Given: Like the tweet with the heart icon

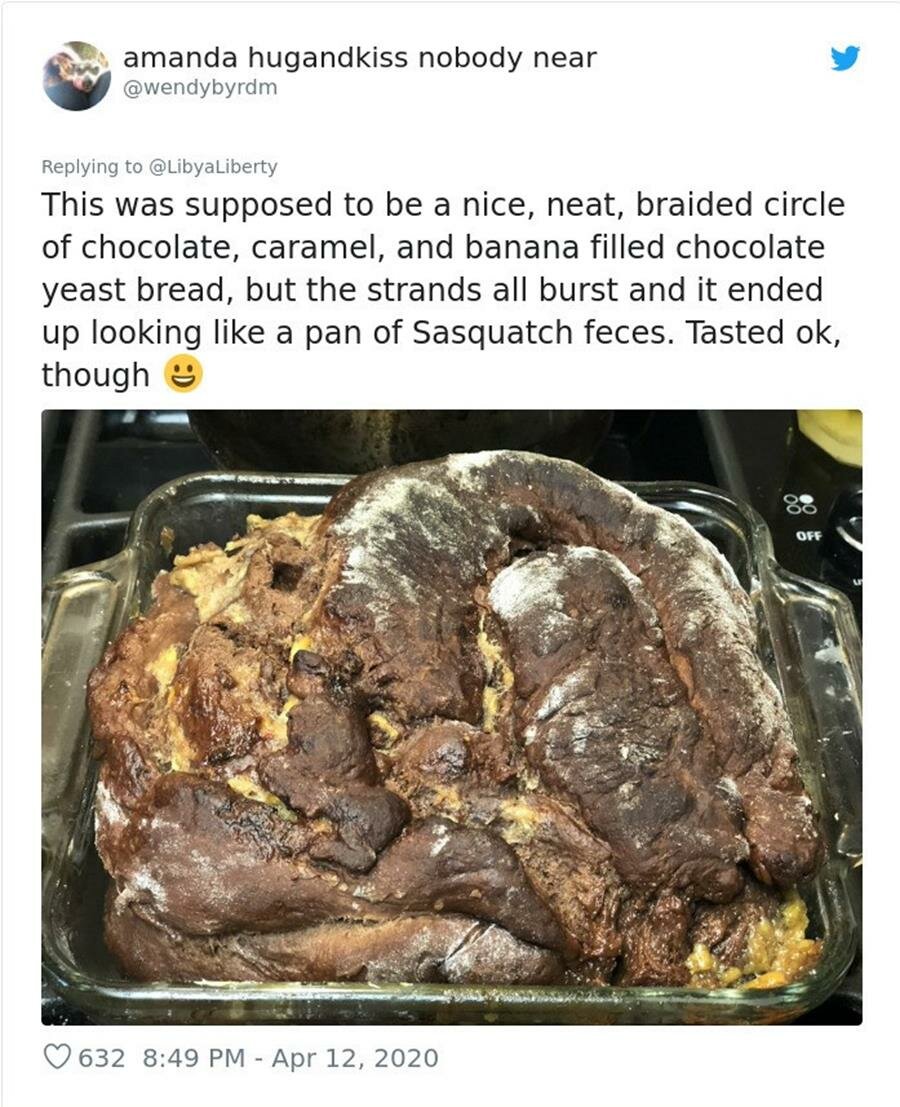Looking at the screenshot, I should 57,1057.
